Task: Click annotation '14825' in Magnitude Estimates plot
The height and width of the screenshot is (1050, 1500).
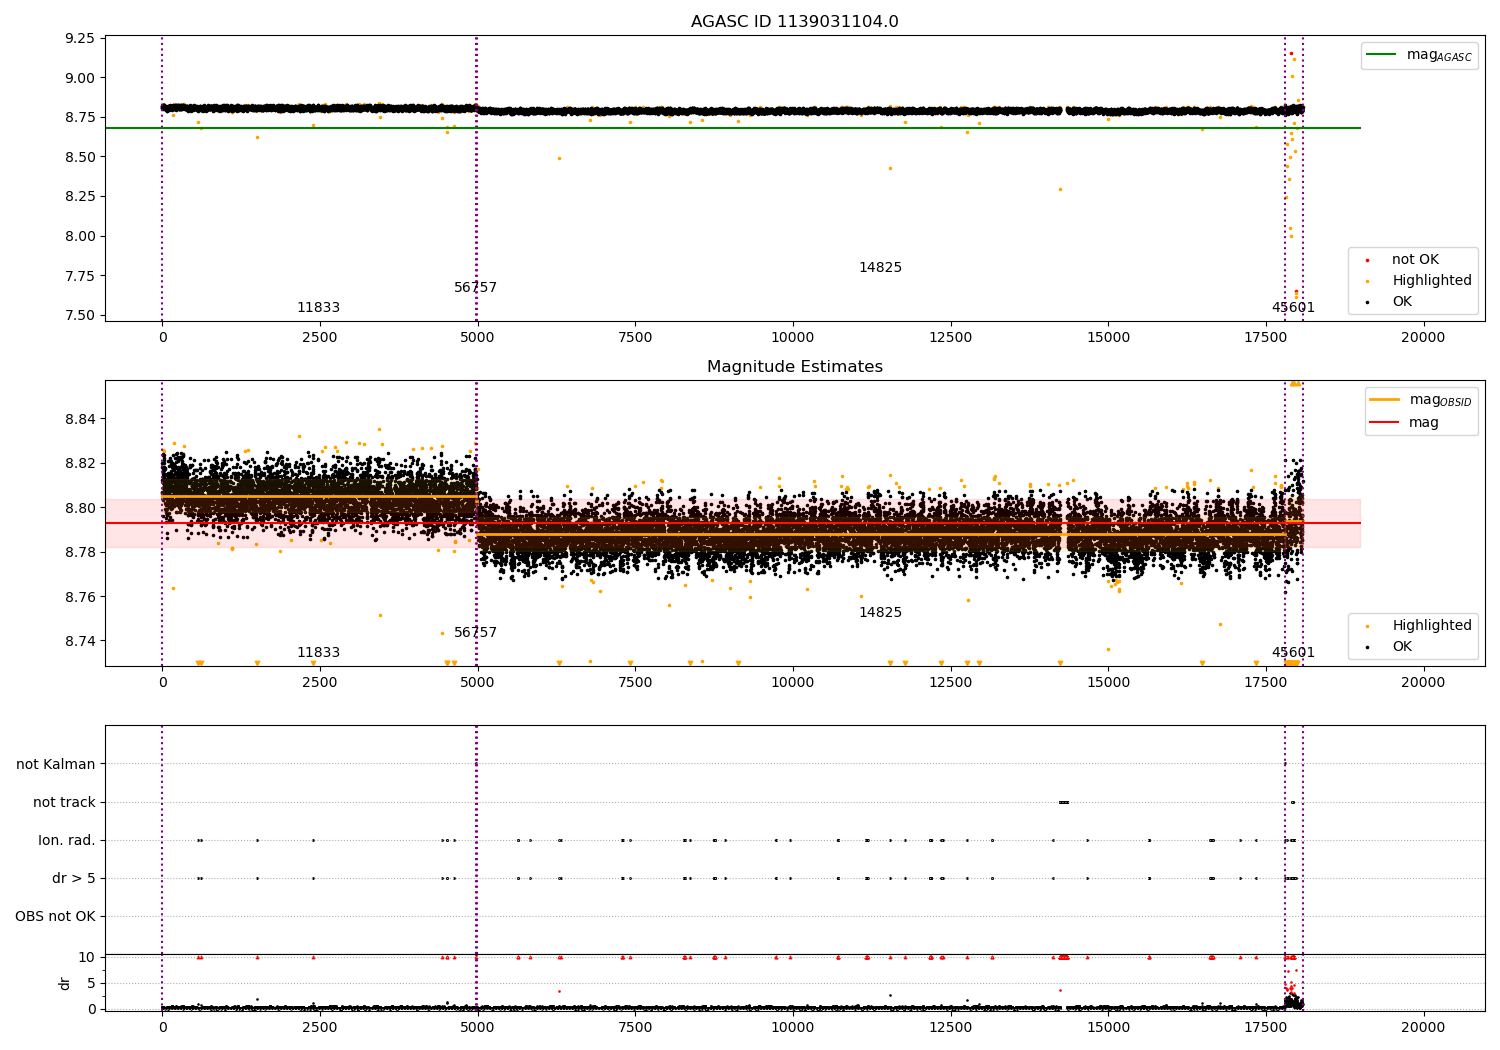Action: click(x=880, y=613)
